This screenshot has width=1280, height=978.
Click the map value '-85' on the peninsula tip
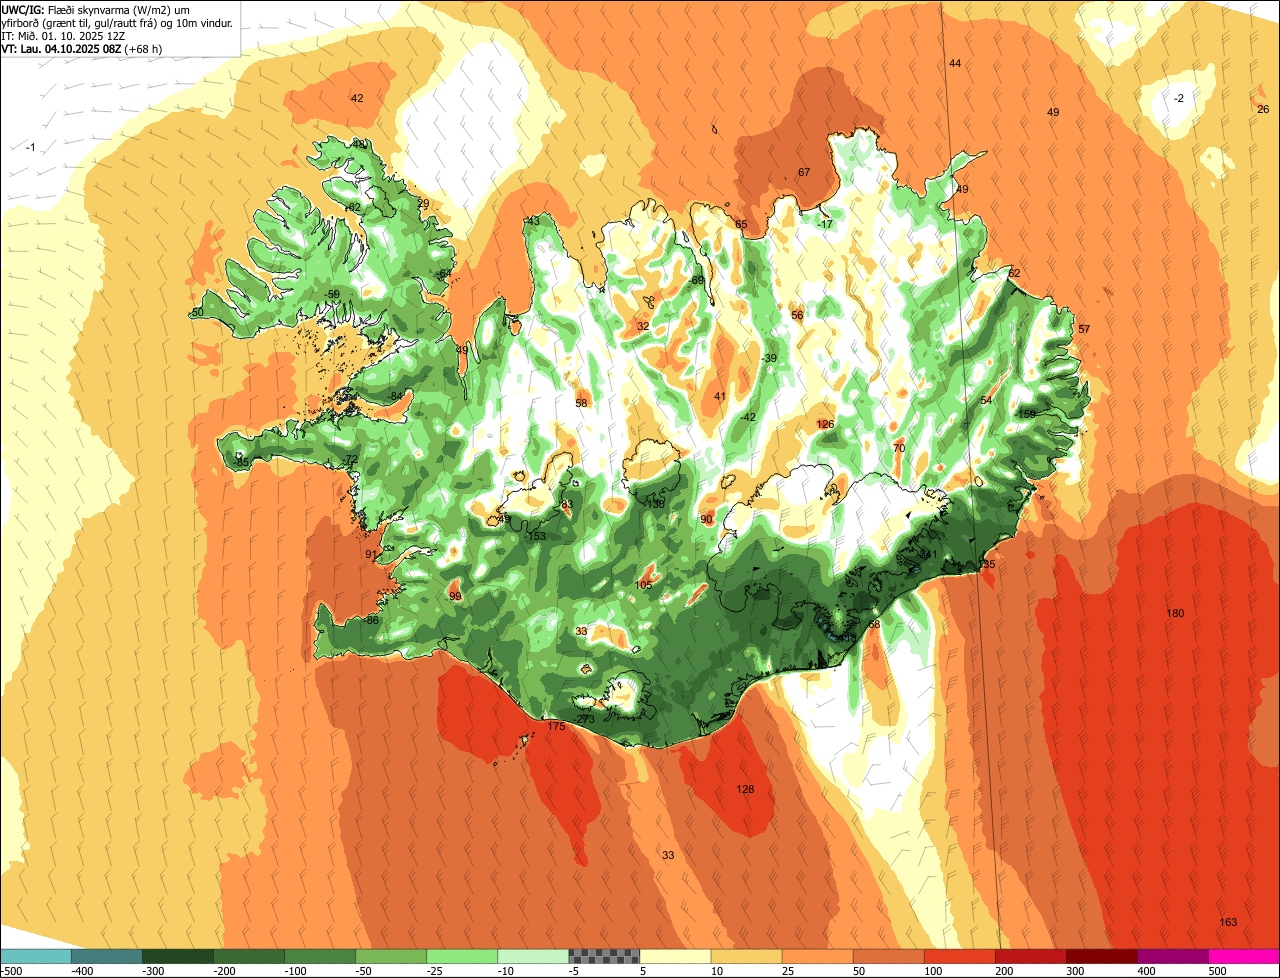click(x=241, y=462)
